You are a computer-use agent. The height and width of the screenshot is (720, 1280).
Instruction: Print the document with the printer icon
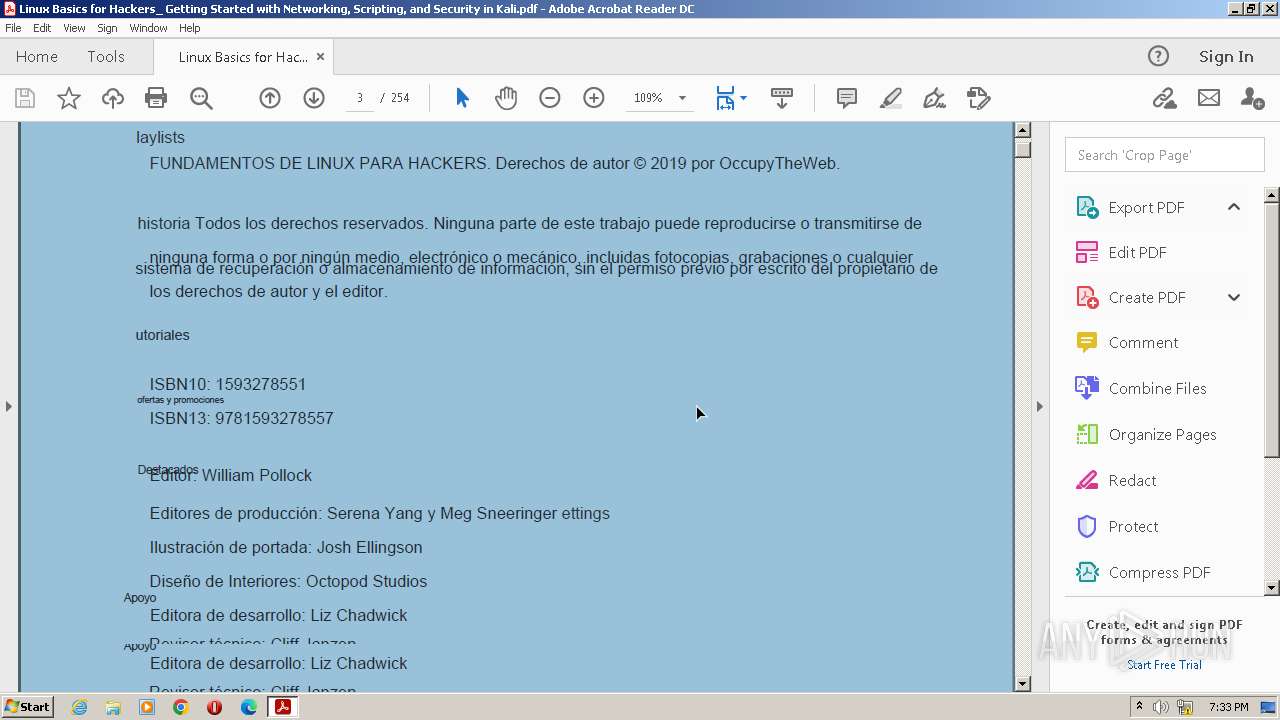click(156, 98)
